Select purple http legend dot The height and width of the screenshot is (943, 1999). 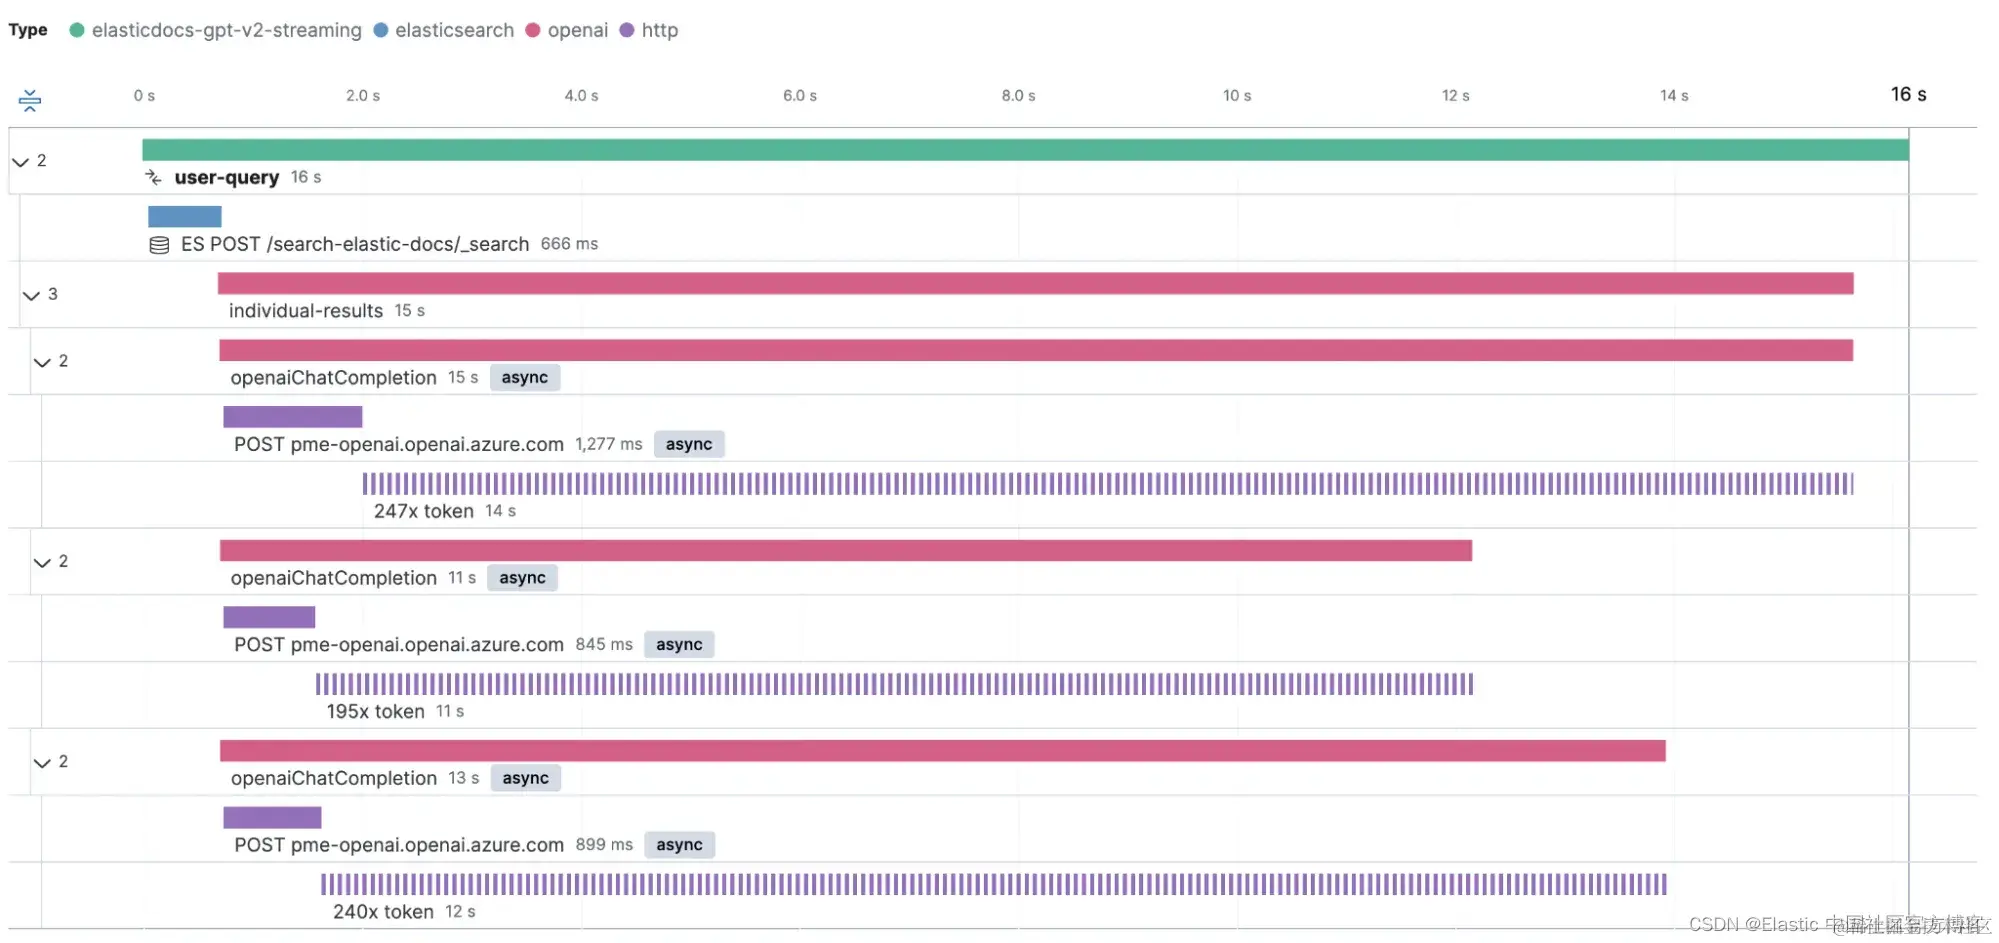pyautogui.click(x=627, y=30)
